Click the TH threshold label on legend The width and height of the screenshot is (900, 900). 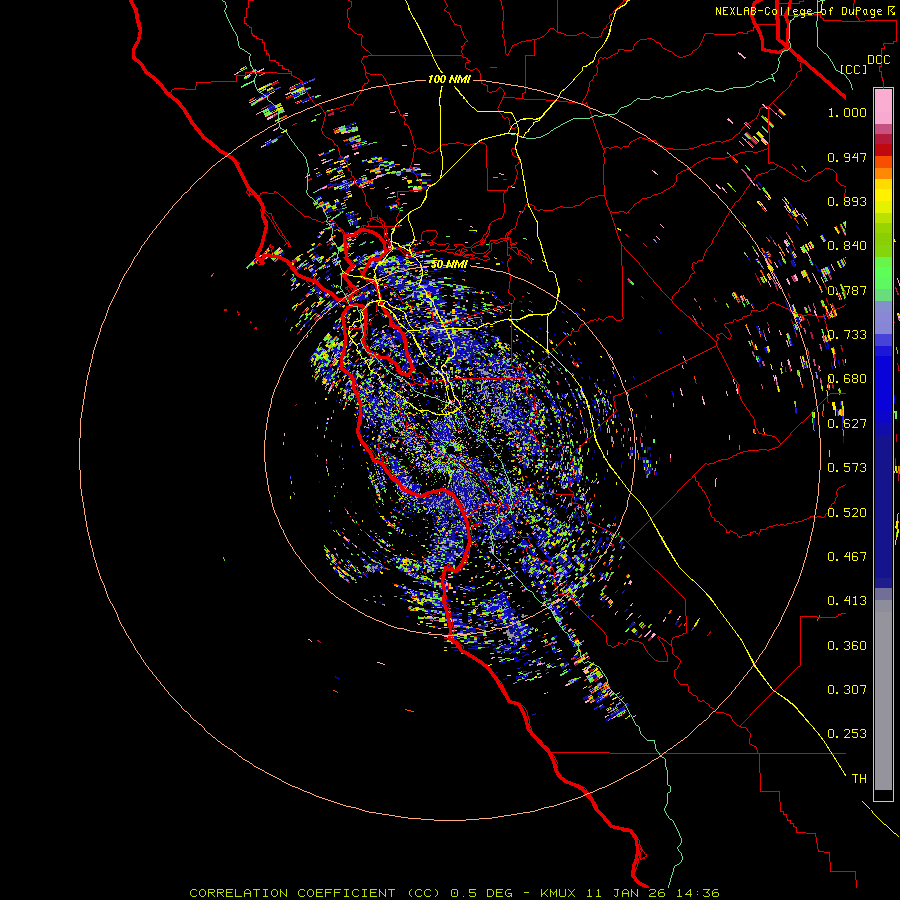859,779
